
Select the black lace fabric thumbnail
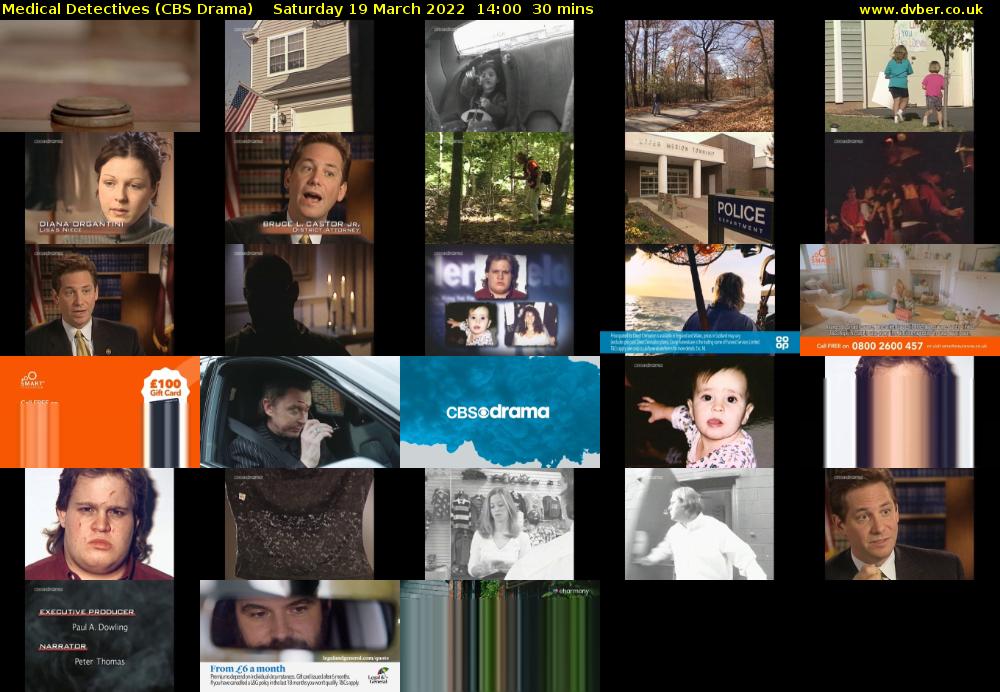(299, 524)
